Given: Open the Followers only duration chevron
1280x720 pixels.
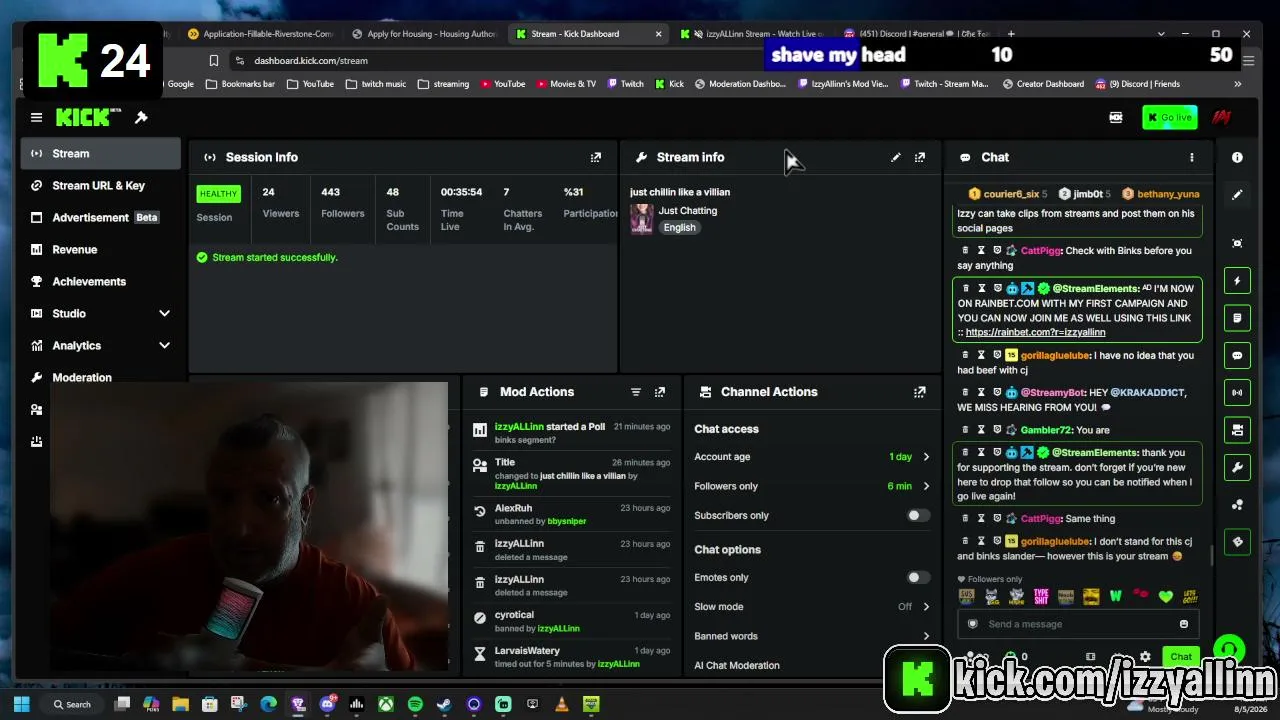Looking at the screenshot, I should [926, 486].
